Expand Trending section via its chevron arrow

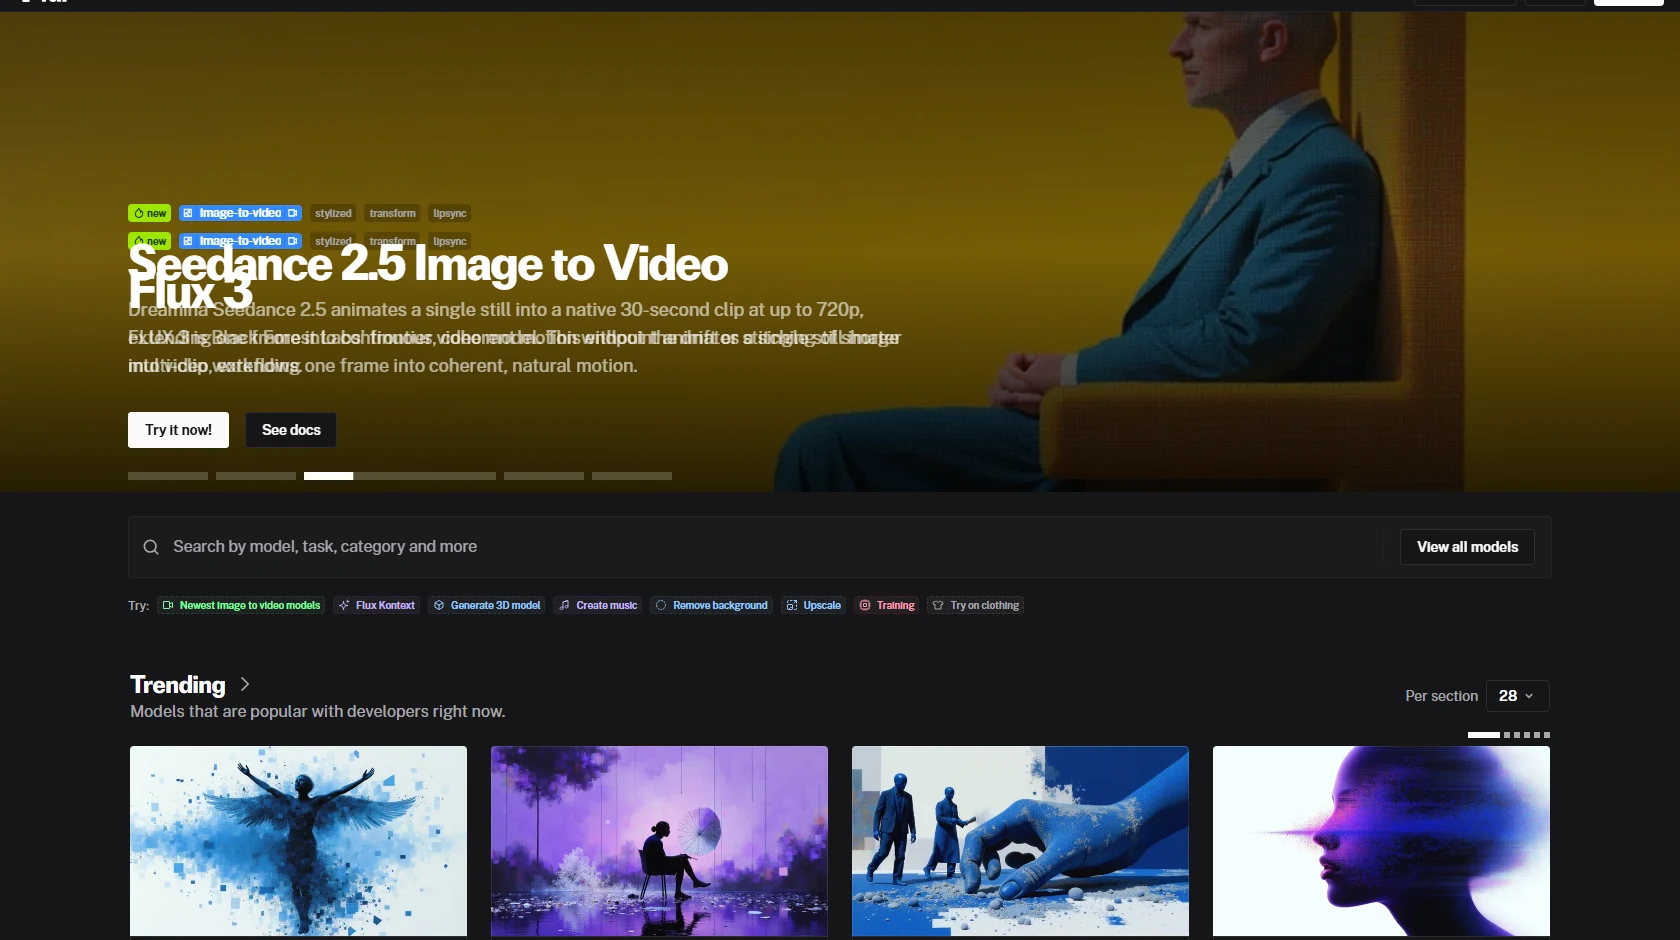pyautogui.click(x=245, y=684)
